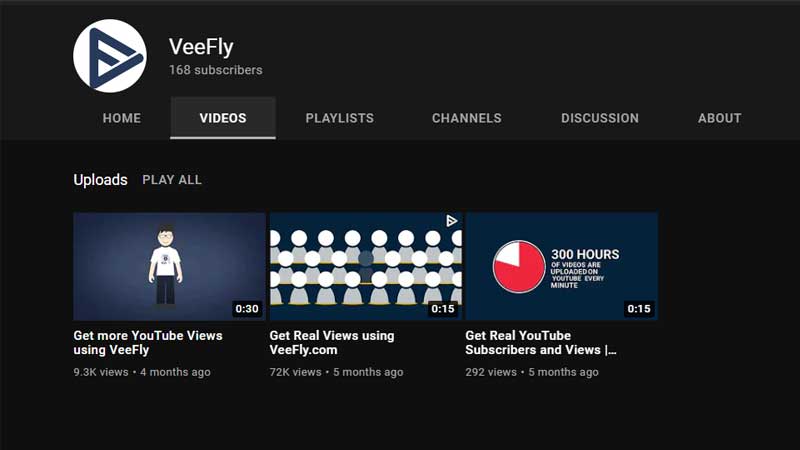This screenshot has height=450, width=800.
Task: Open the CHANNELS tab
Action: pos(466,118)
